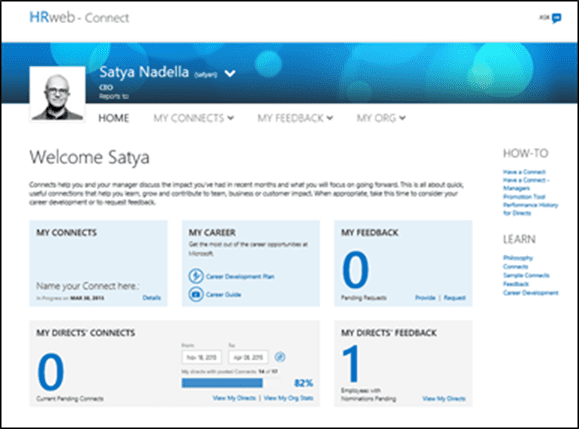579x429 pixels.
Task: Click the Name your Connect here text
Action: pos(88,286)
